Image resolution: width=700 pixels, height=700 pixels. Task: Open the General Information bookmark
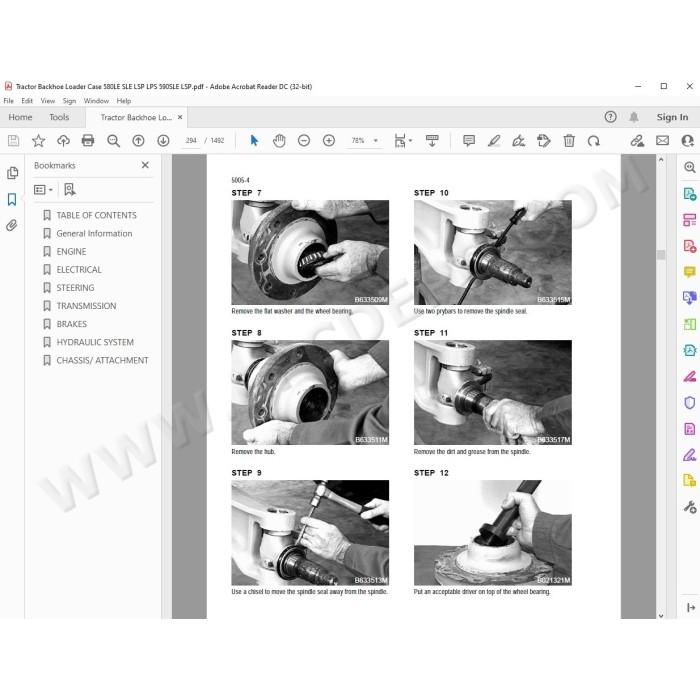(94, 233)
